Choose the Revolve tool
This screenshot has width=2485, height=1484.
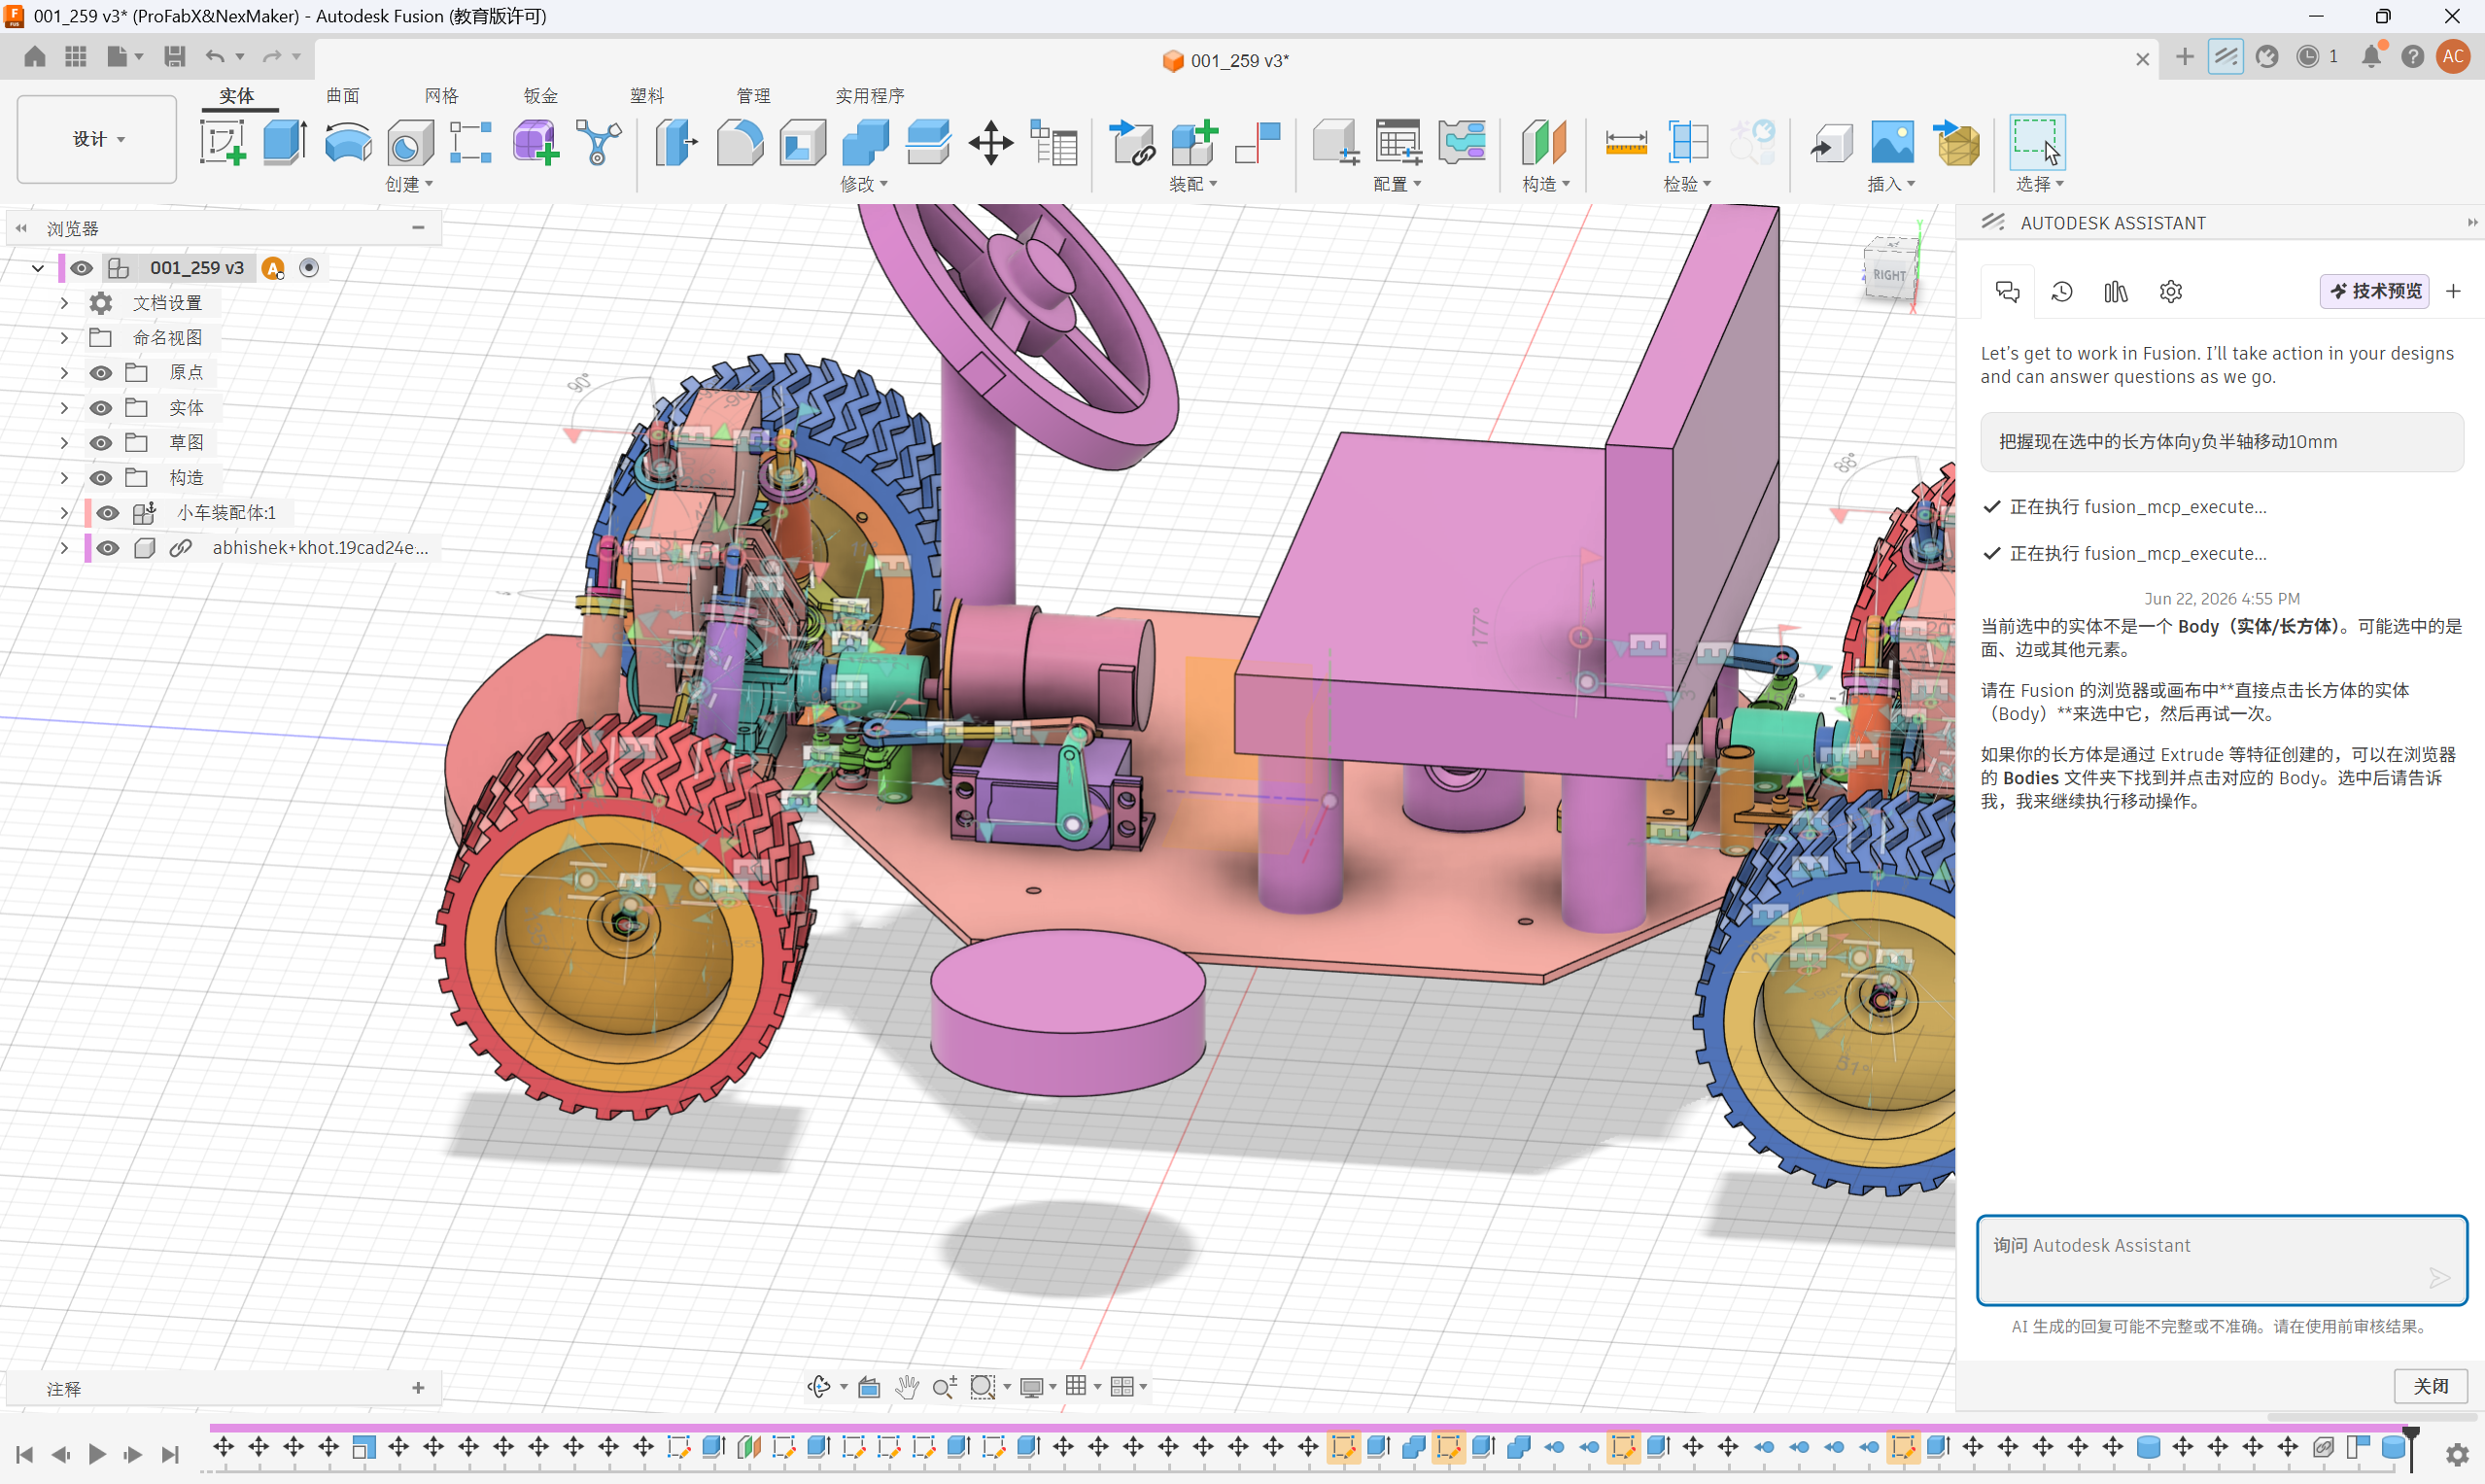tap(347, 142)
